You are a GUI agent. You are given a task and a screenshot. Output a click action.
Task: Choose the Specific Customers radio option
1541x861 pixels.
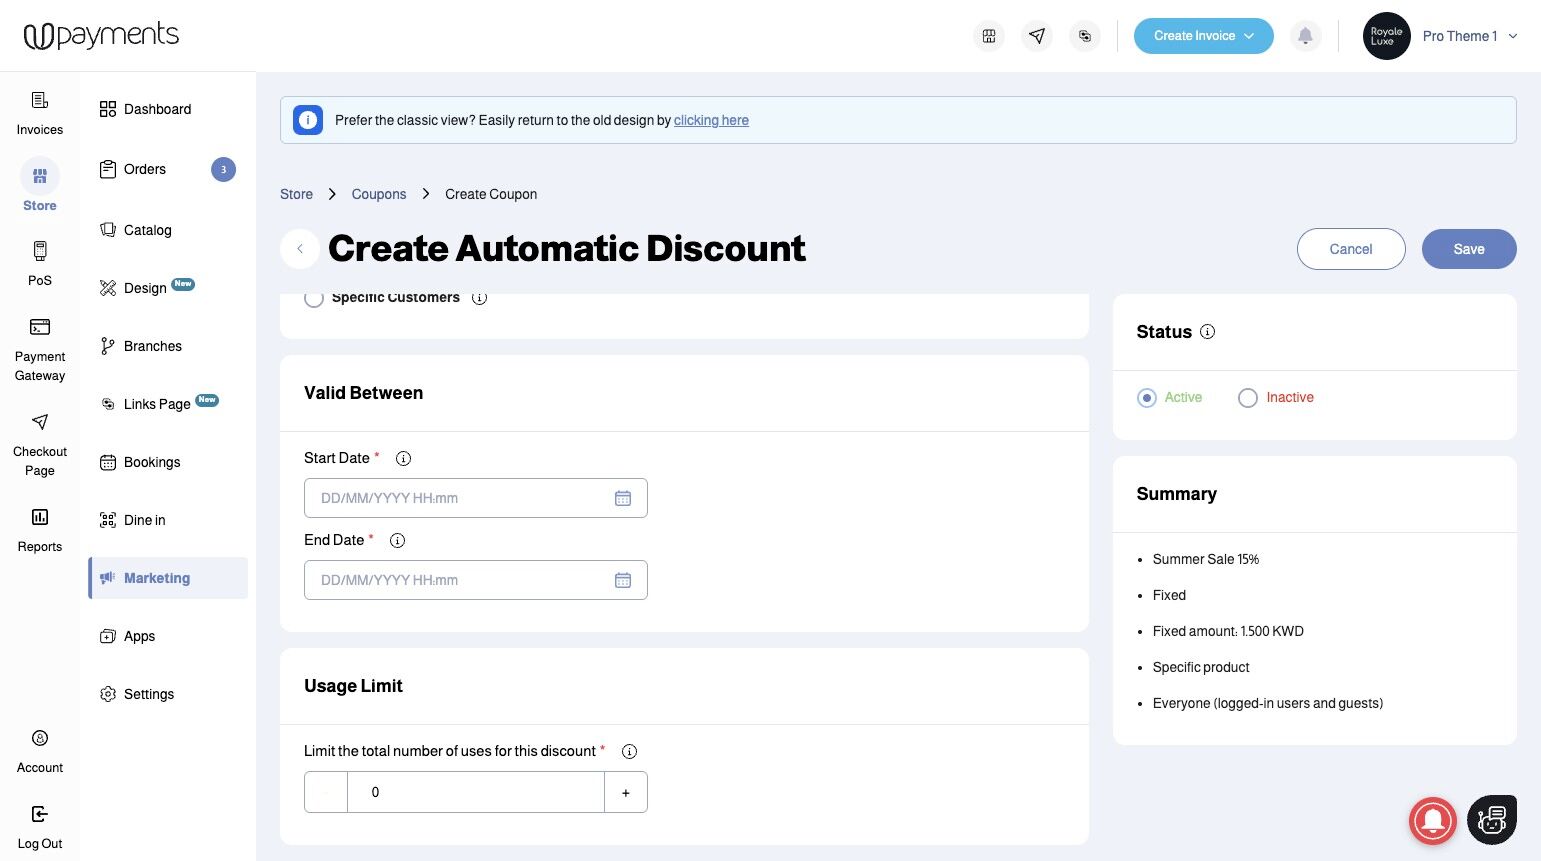(314, 298)
